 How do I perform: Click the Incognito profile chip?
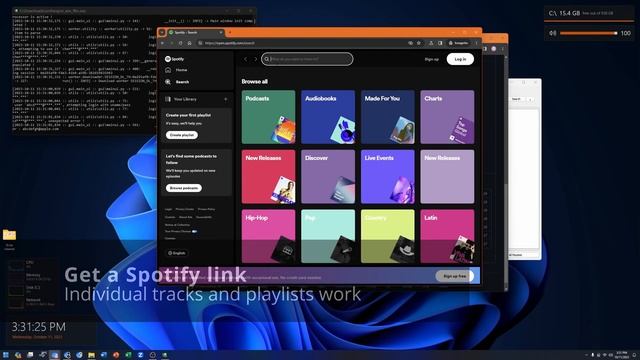(459, 43)
